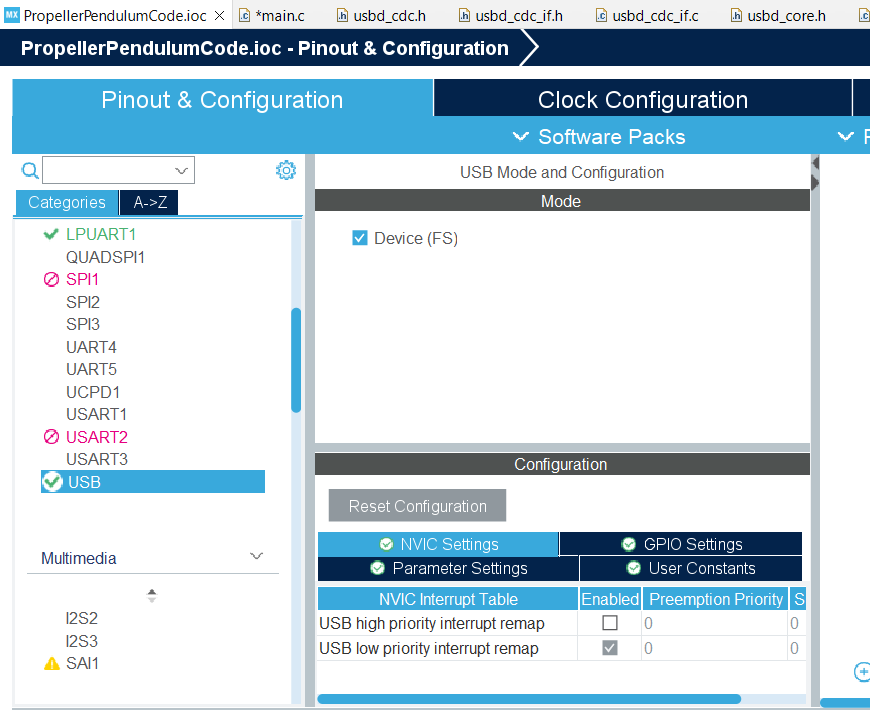This screenshot has height=717, width=870.
Task: Switch to the Clock Configuration tab
Action: tap(642, 99)
